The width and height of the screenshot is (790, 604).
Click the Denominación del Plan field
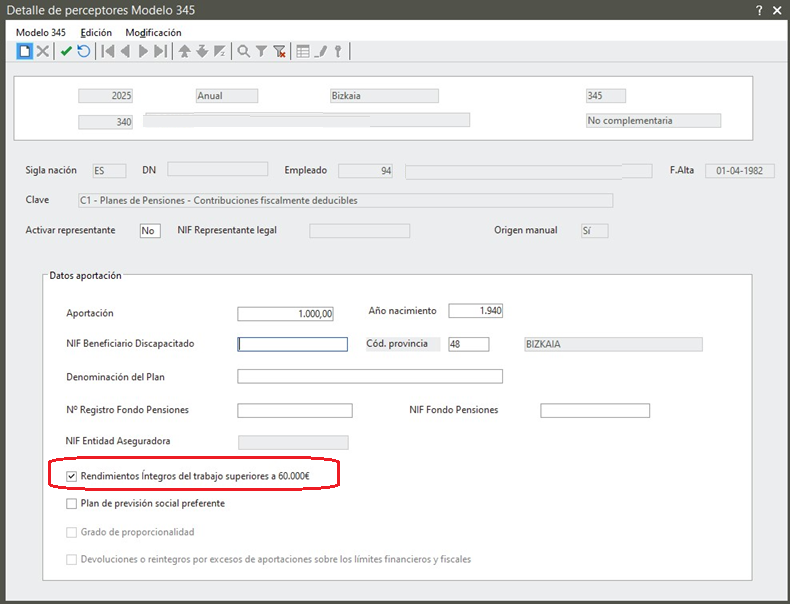click(369, 377)
